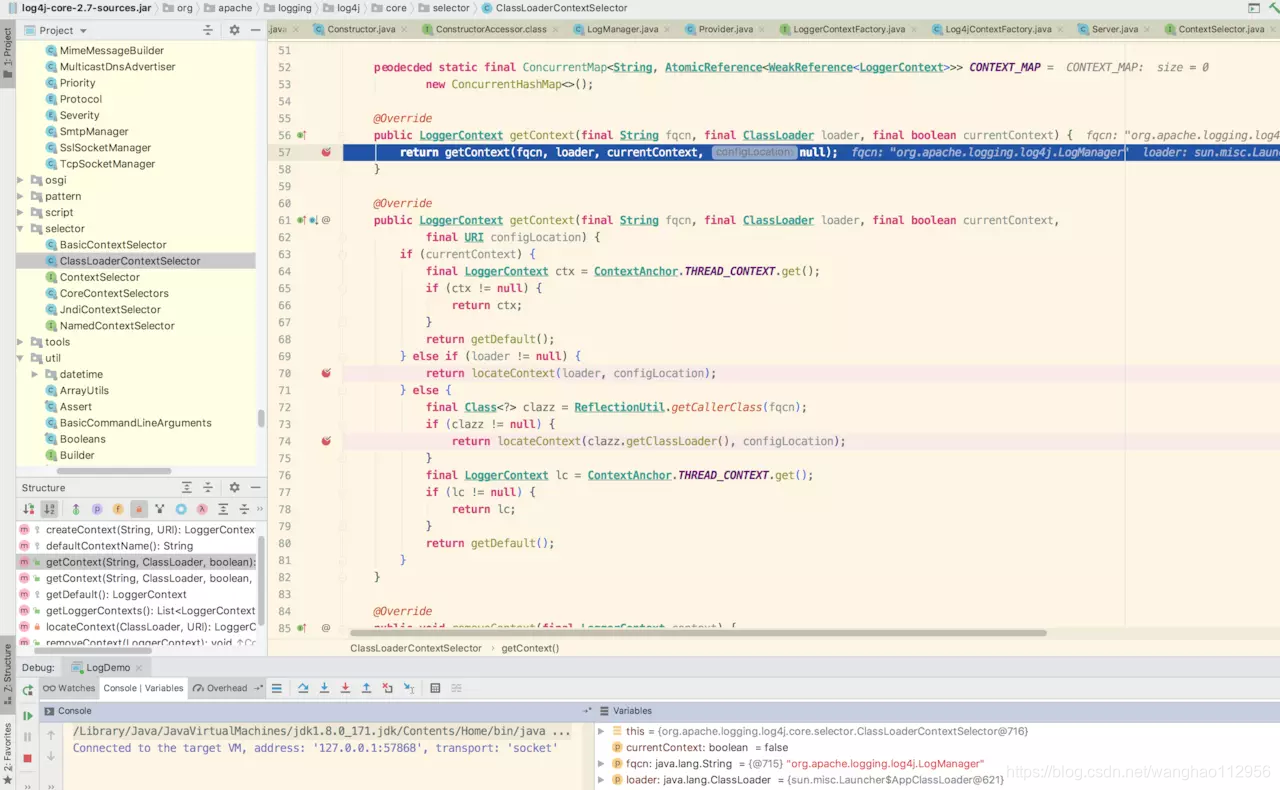Select locateContext(ClassLoader, URI) in Structure
This screenshot has height=790, width=1280.
pos(137,627)
